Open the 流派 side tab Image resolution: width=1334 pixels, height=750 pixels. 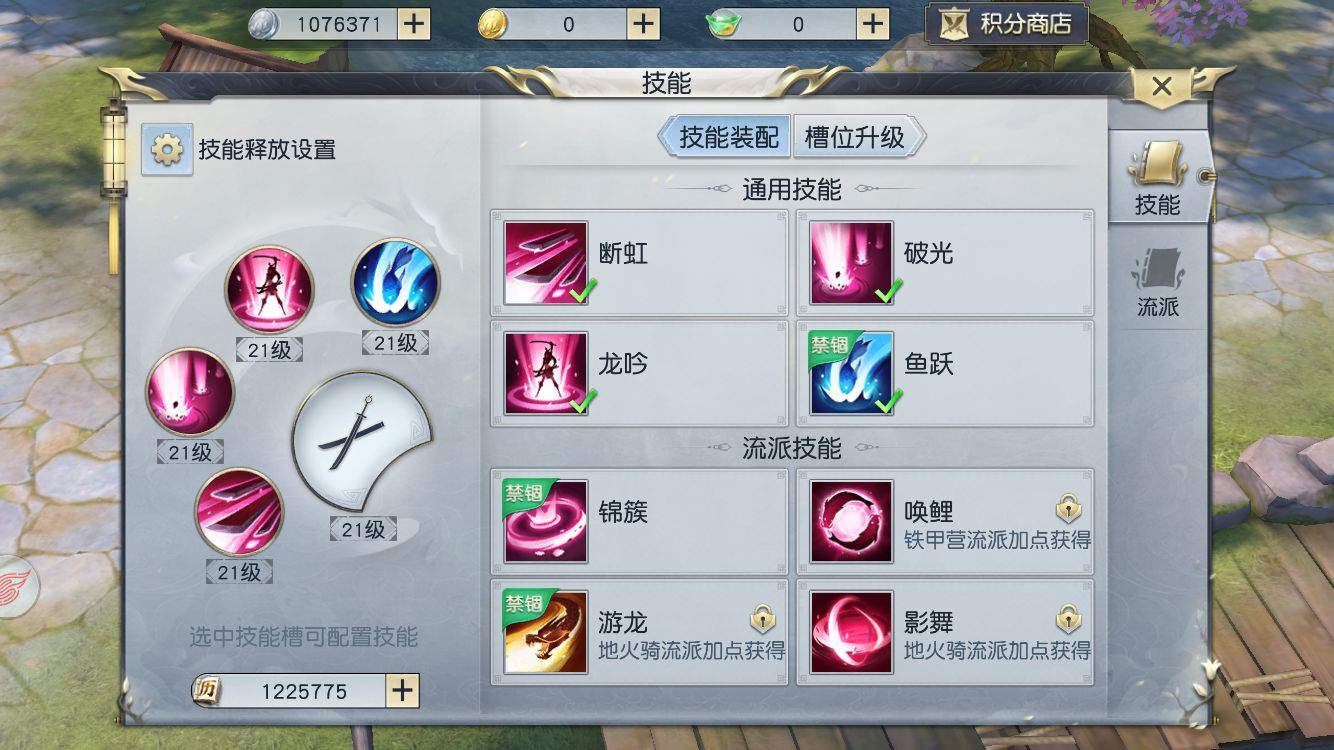pyautogui.click(x=1158, y=281)
